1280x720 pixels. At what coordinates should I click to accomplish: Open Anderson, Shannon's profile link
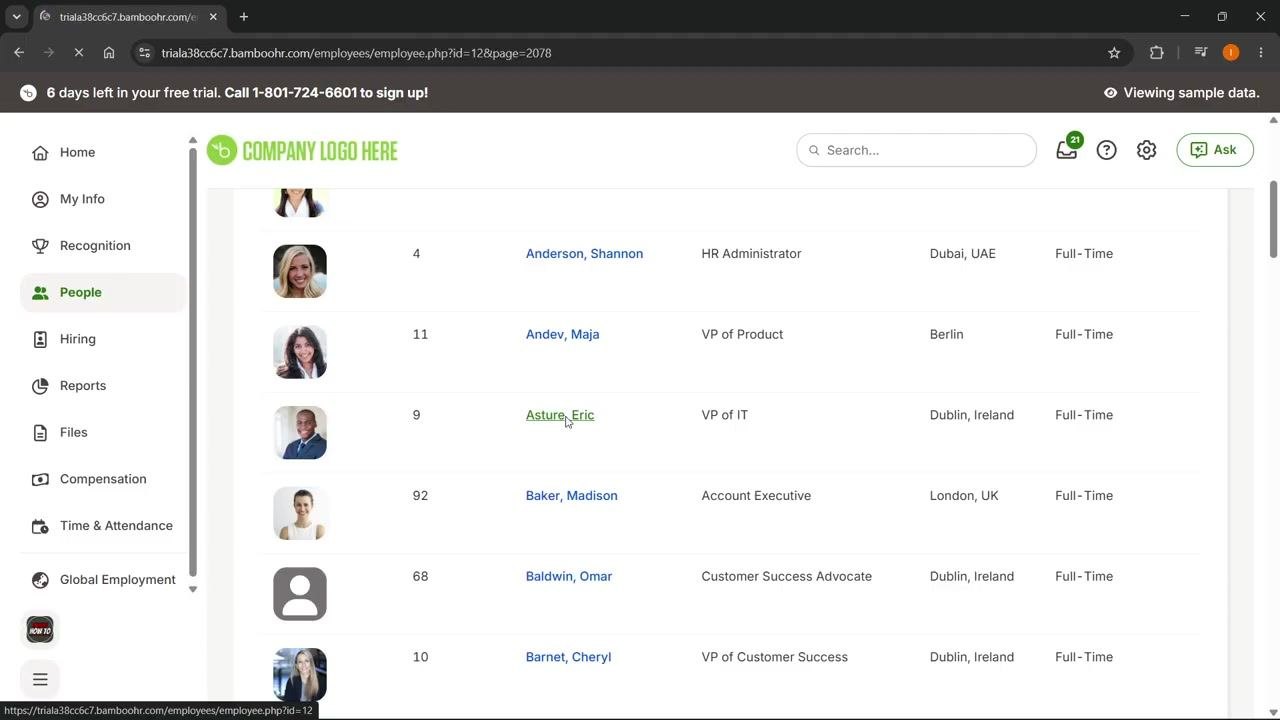584,254
